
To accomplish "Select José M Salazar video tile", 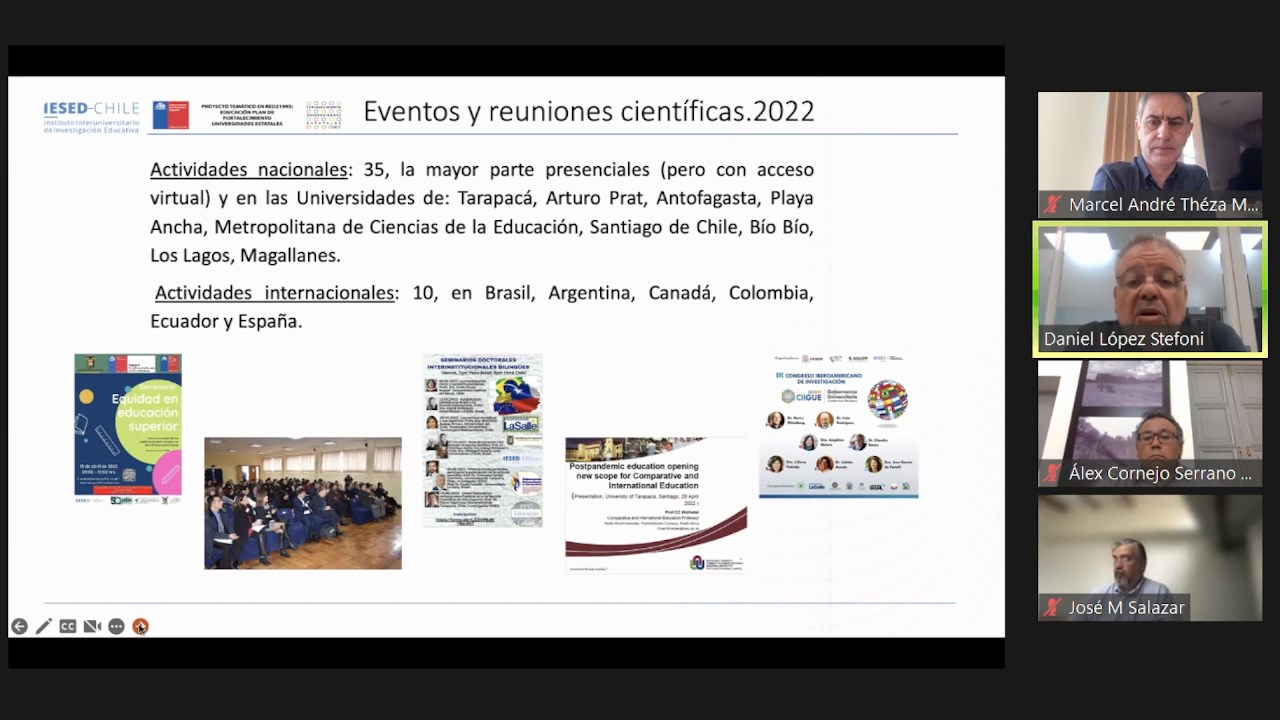I will (1150, 558).
